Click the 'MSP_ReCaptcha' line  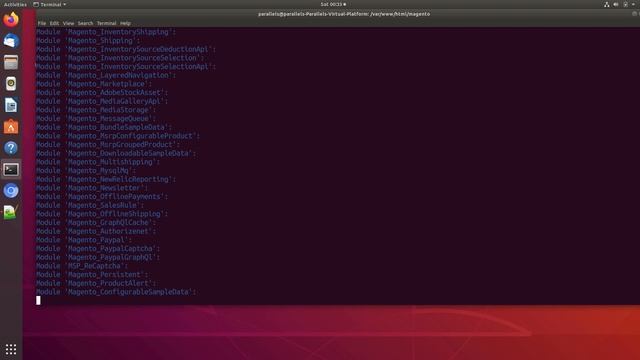coord(82,266)
